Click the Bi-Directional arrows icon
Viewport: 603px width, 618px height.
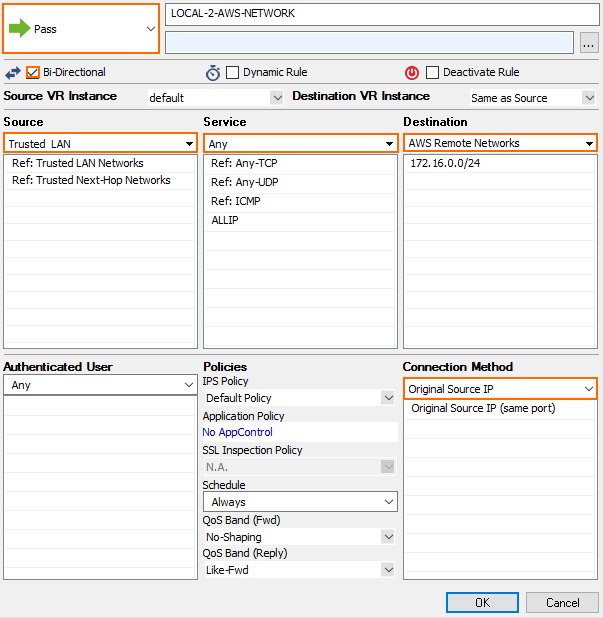click(x=13, y=73)
